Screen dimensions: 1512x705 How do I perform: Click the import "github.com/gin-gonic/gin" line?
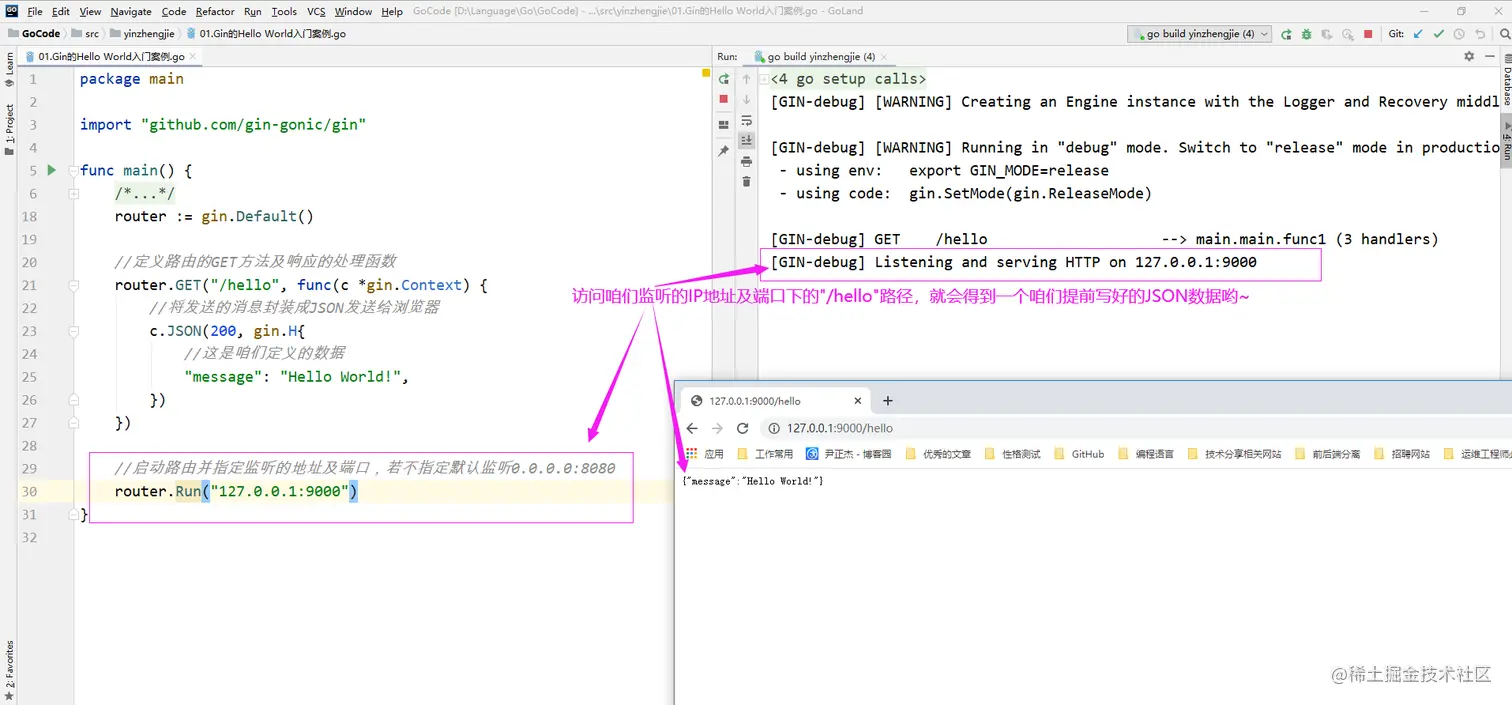pyautogui.click(x=223, y=124)
